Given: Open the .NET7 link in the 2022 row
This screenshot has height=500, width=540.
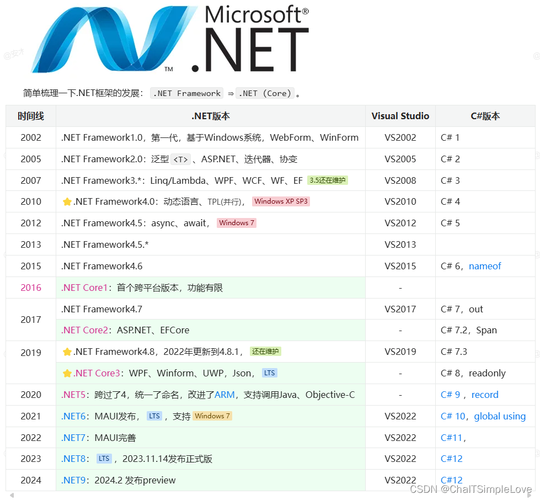Looking at the screenshot, I should click(x=73, y=438).
